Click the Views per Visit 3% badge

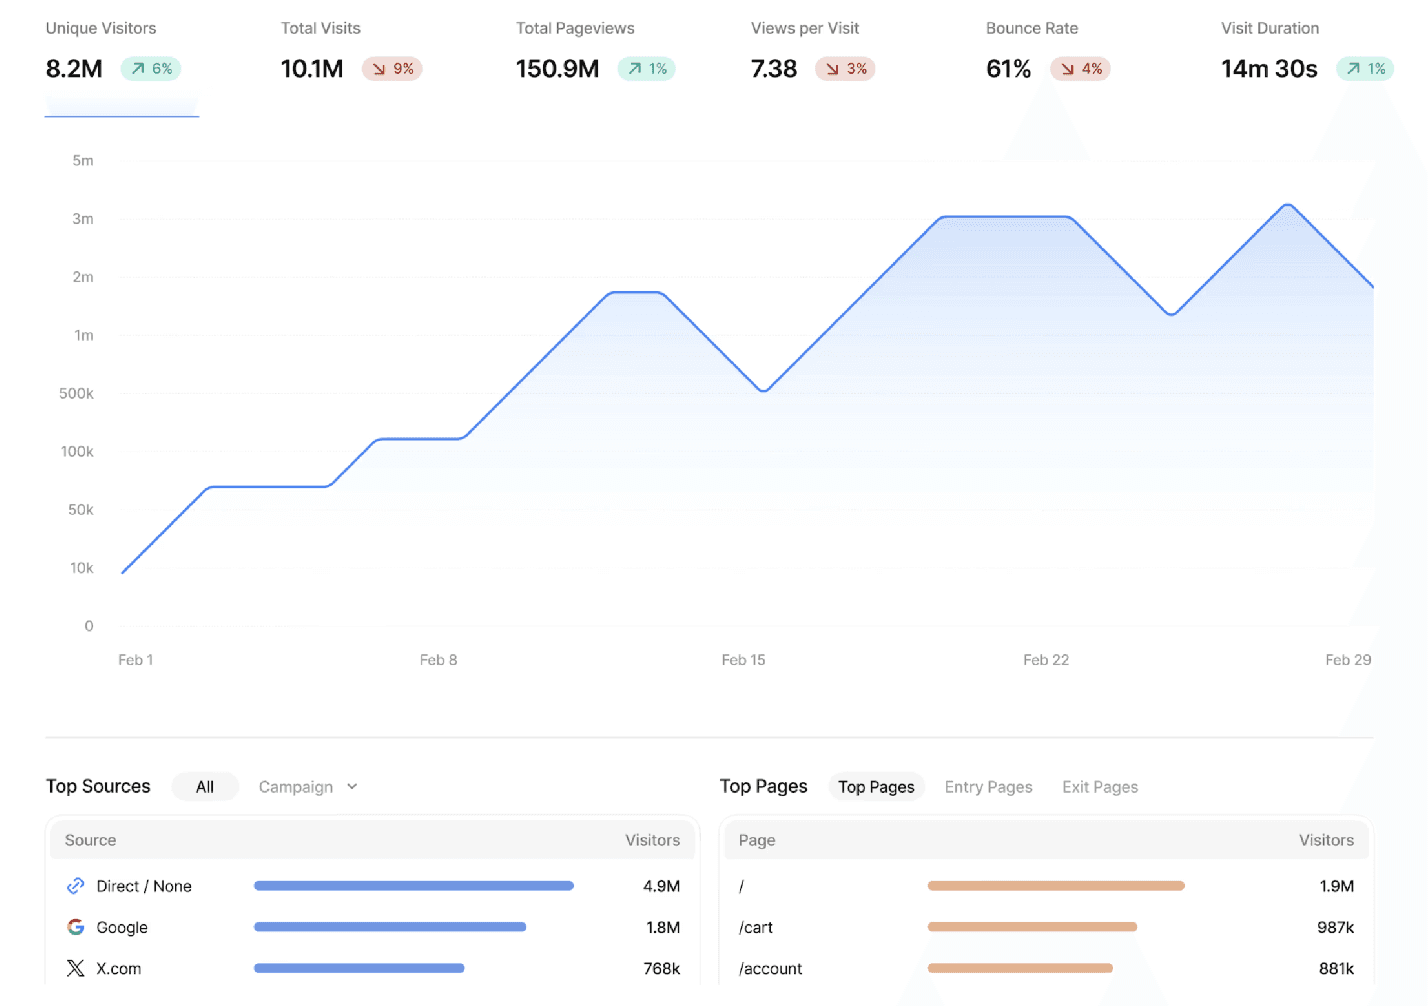(x=845, y=69)
